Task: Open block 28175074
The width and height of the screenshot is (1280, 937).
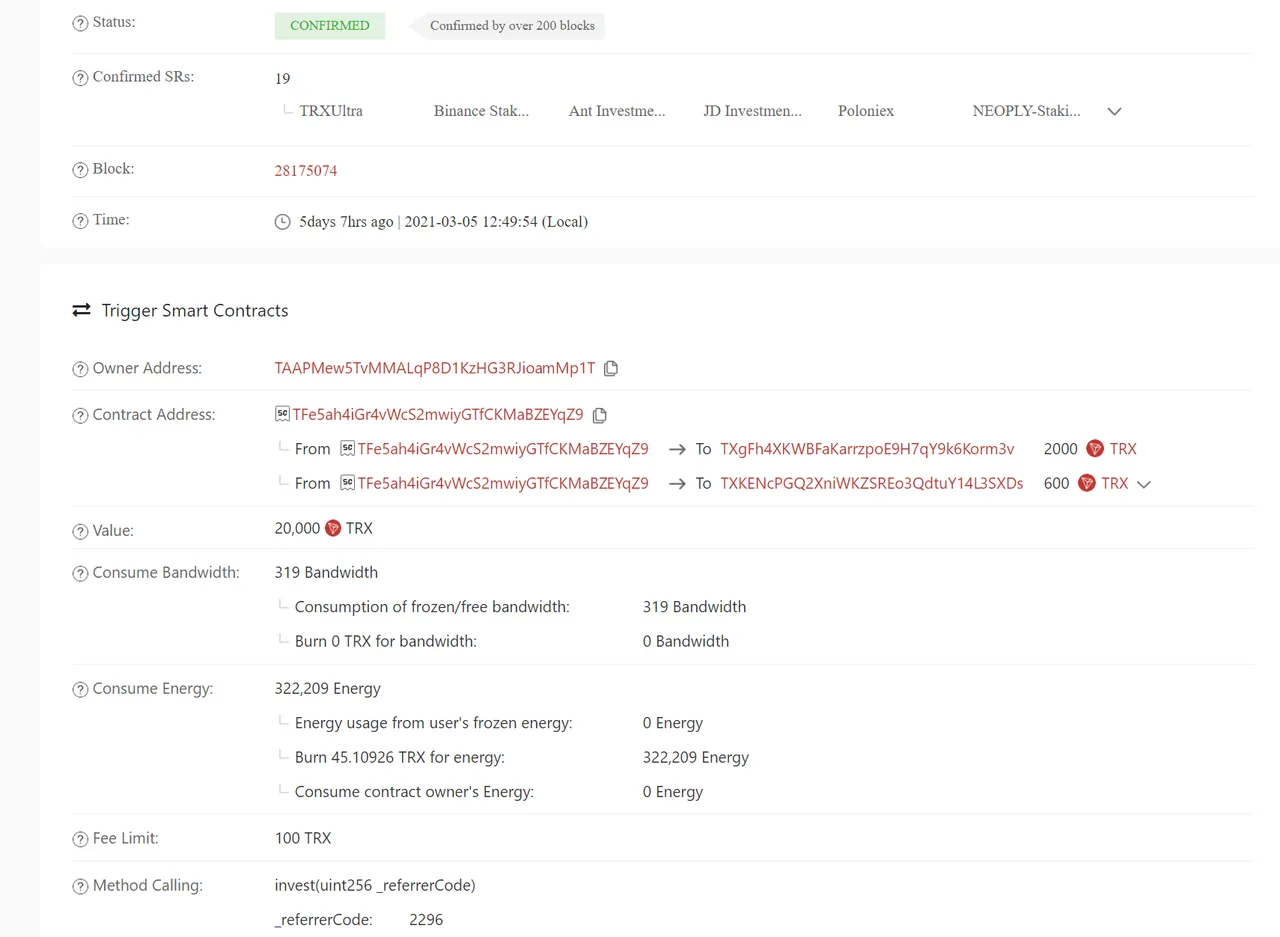Action: click(306, 171)
